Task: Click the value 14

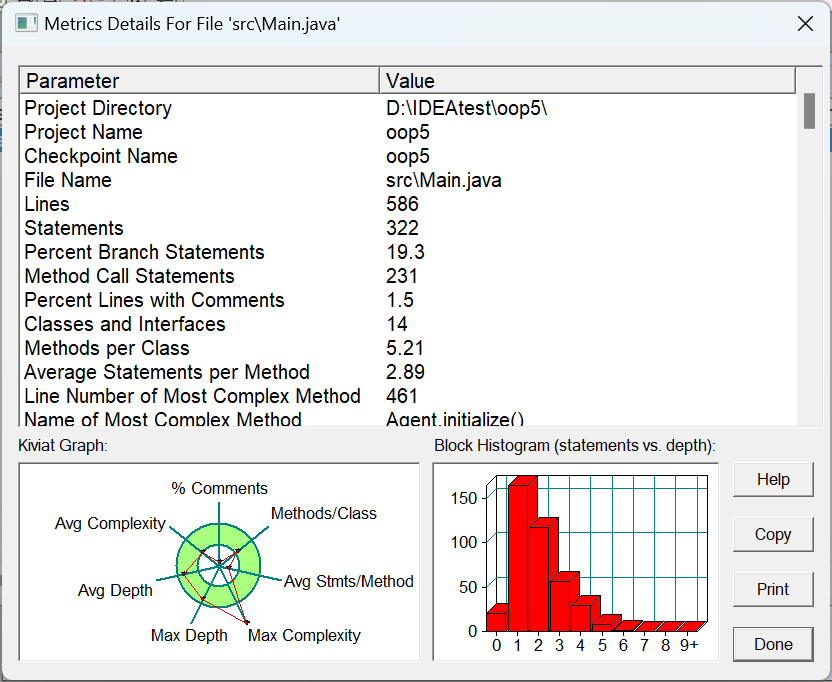Action: [x=397, y=324]
